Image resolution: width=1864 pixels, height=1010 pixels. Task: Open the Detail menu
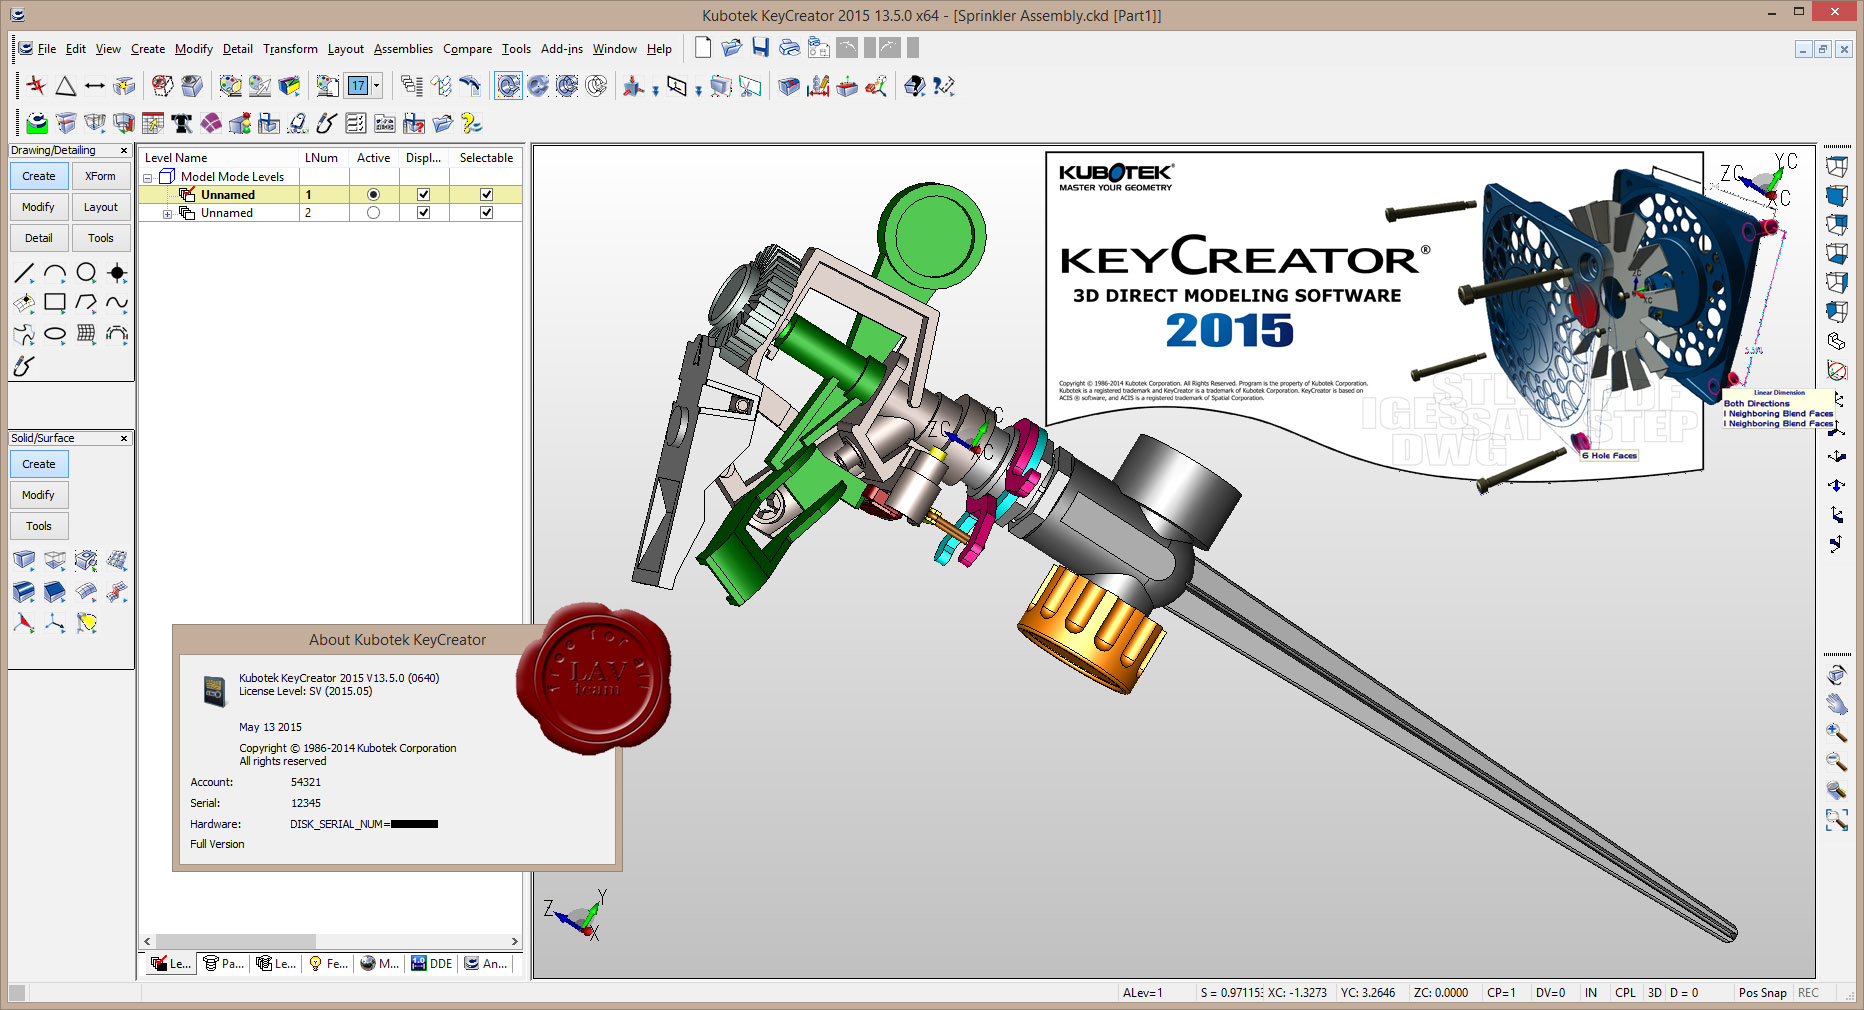click(237, 49)
